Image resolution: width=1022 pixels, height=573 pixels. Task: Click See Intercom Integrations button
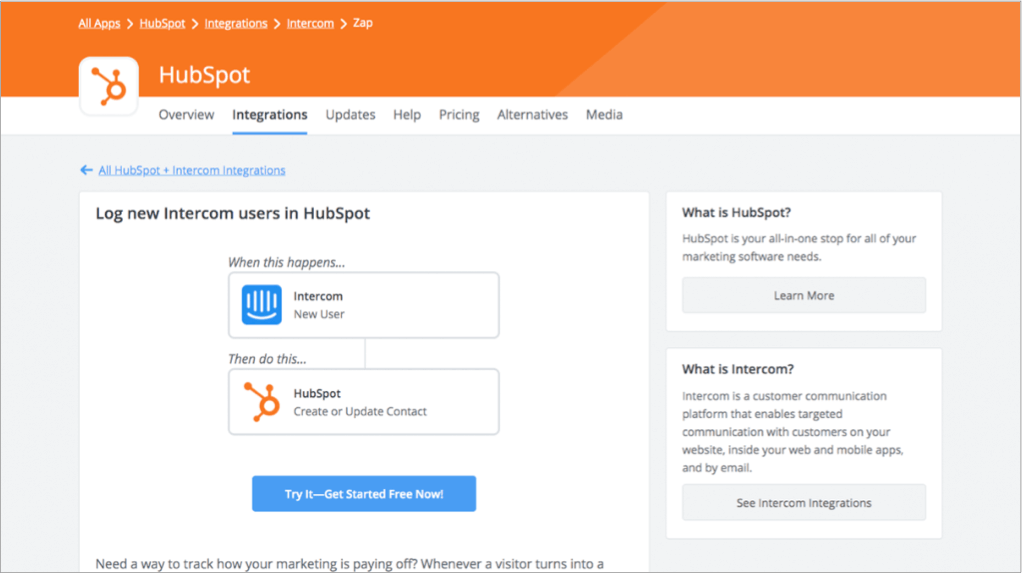click(x=804, y=503)
